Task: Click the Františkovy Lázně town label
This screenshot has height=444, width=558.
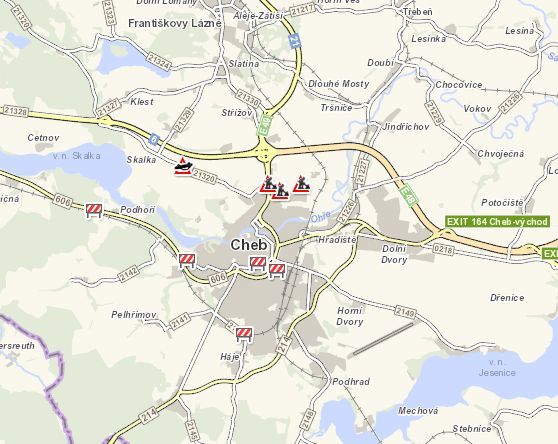Action: 175,23
